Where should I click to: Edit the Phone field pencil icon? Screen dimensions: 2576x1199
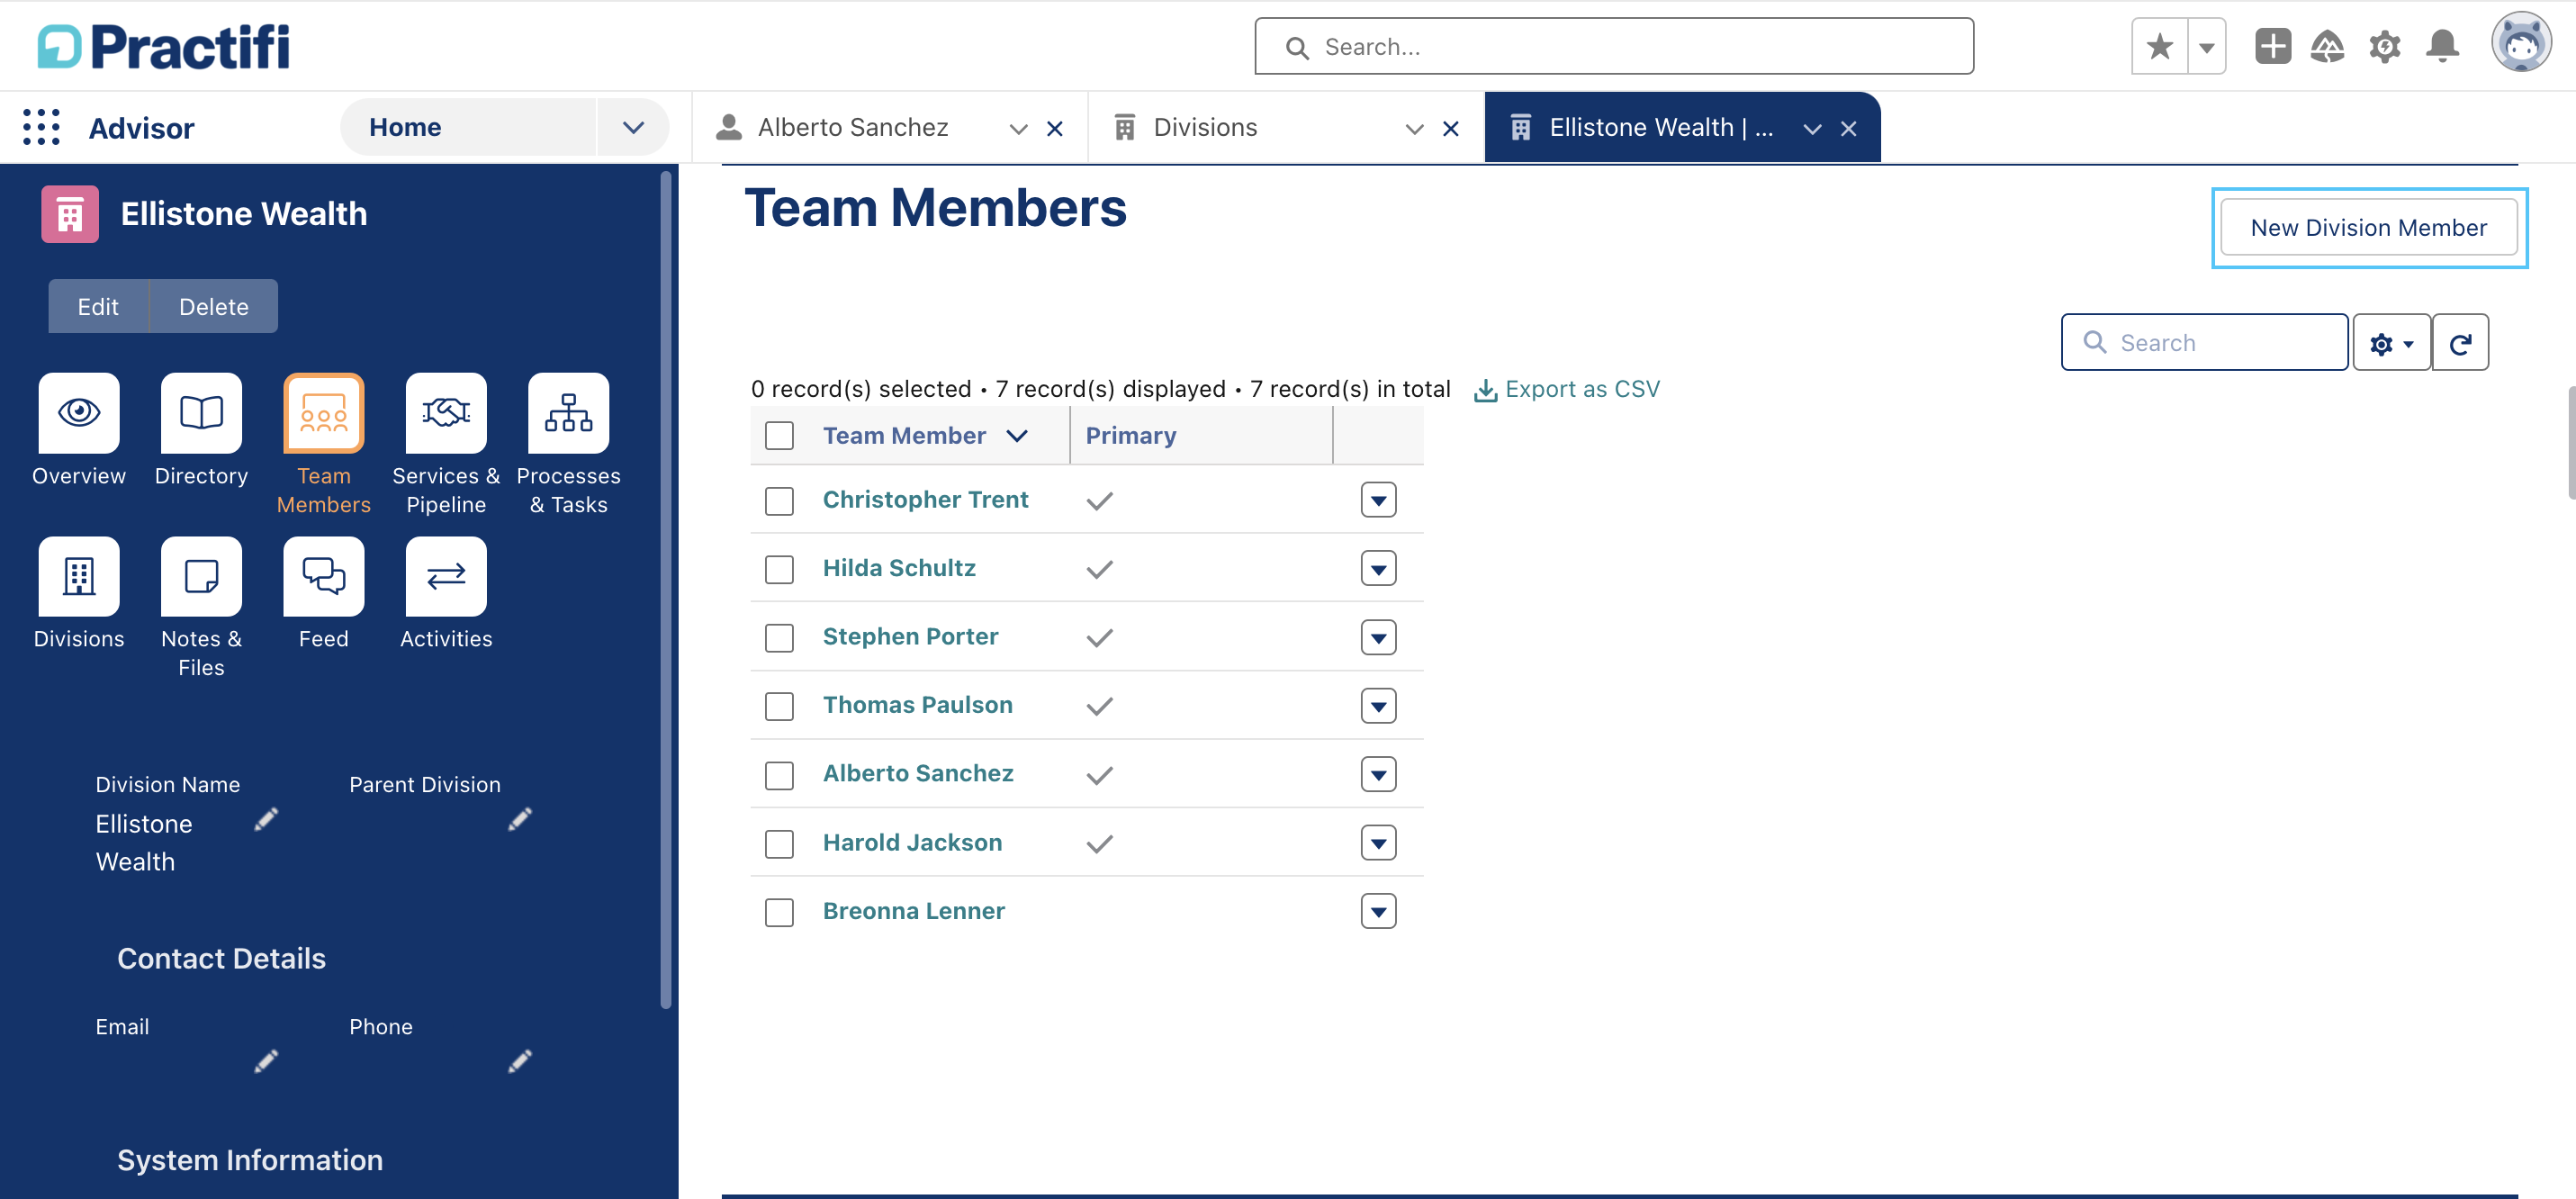[x=520, y=1061]
